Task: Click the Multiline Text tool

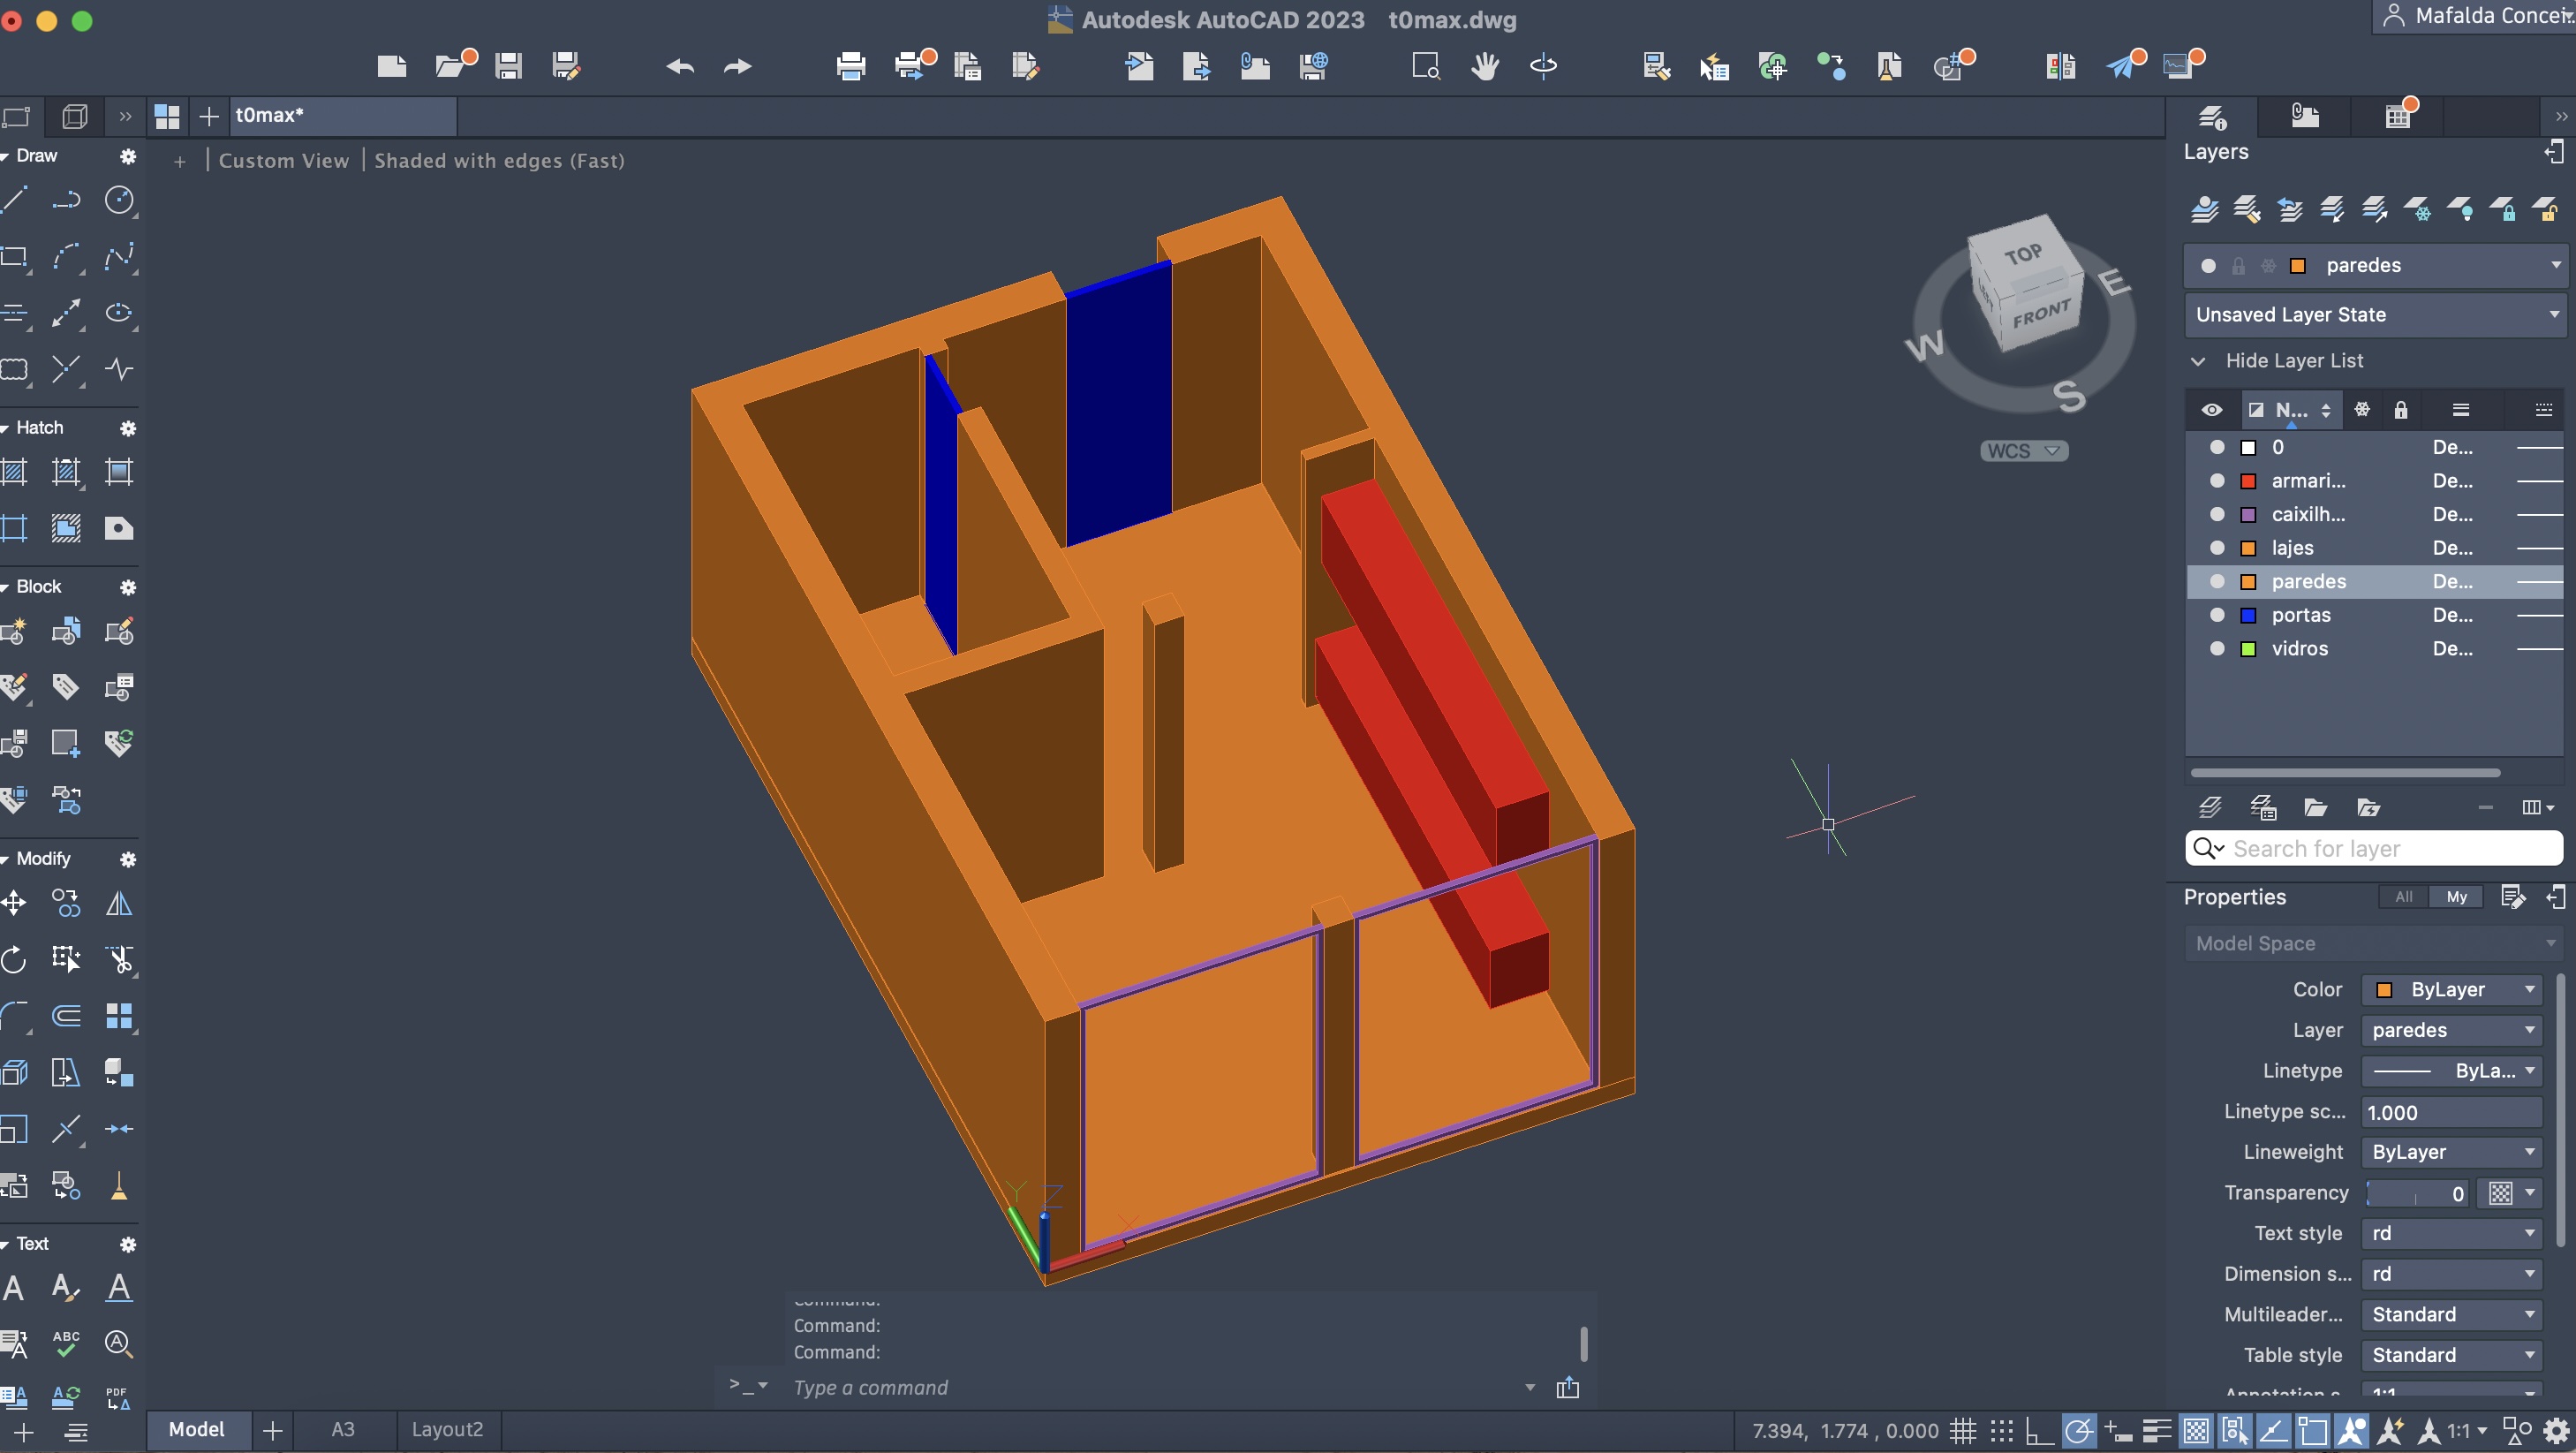Action: click(14, 1288)
